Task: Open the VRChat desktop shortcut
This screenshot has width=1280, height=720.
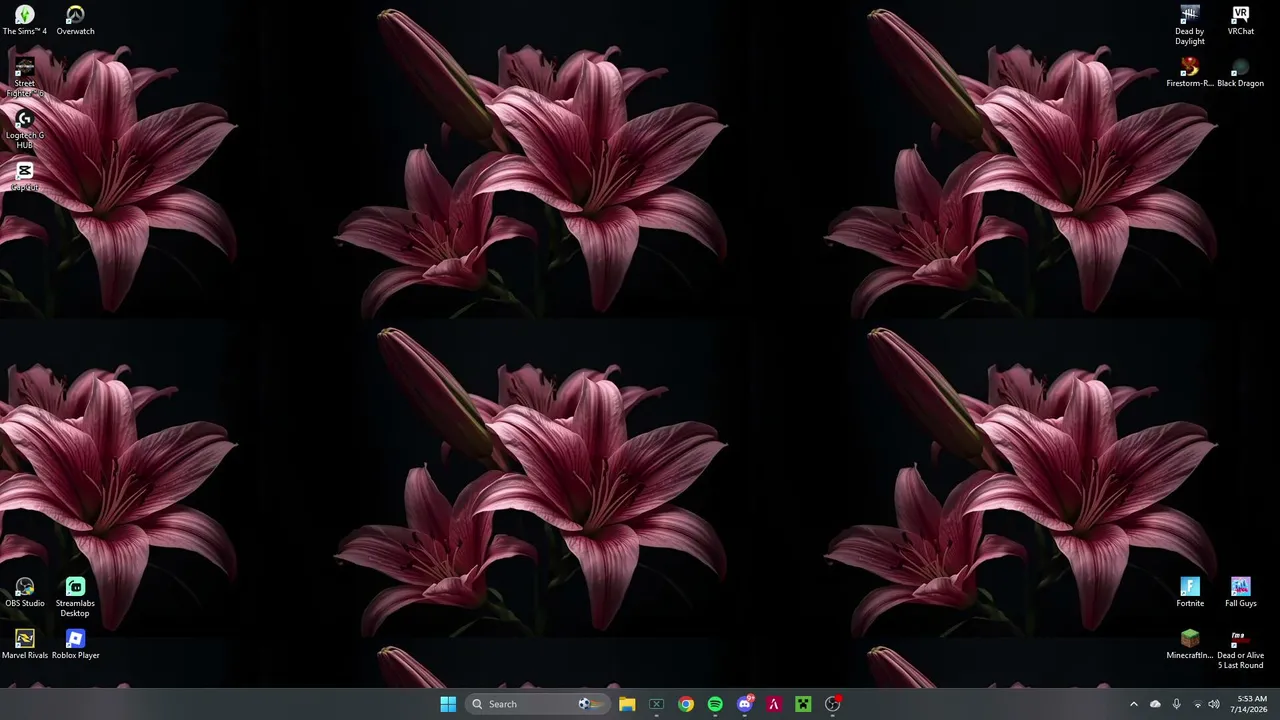Action: [x=1241, y=21]
